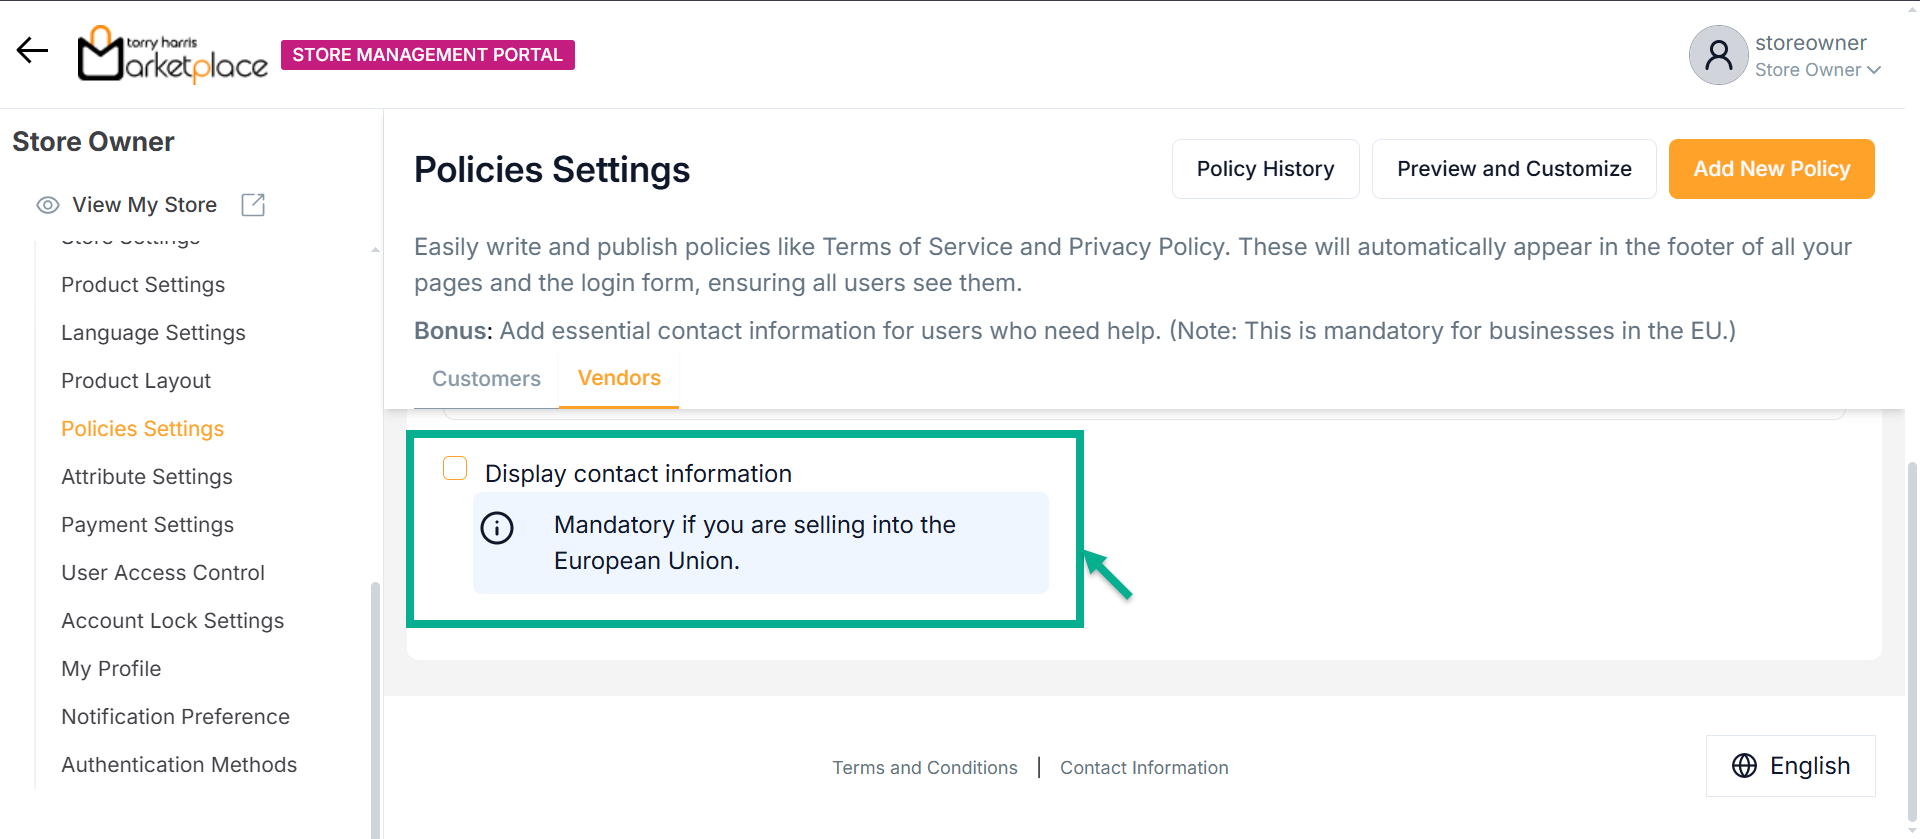Open the Terms and Conditions footer link
This screenshot has height=839, width=1920.
[x=924, y=768]
